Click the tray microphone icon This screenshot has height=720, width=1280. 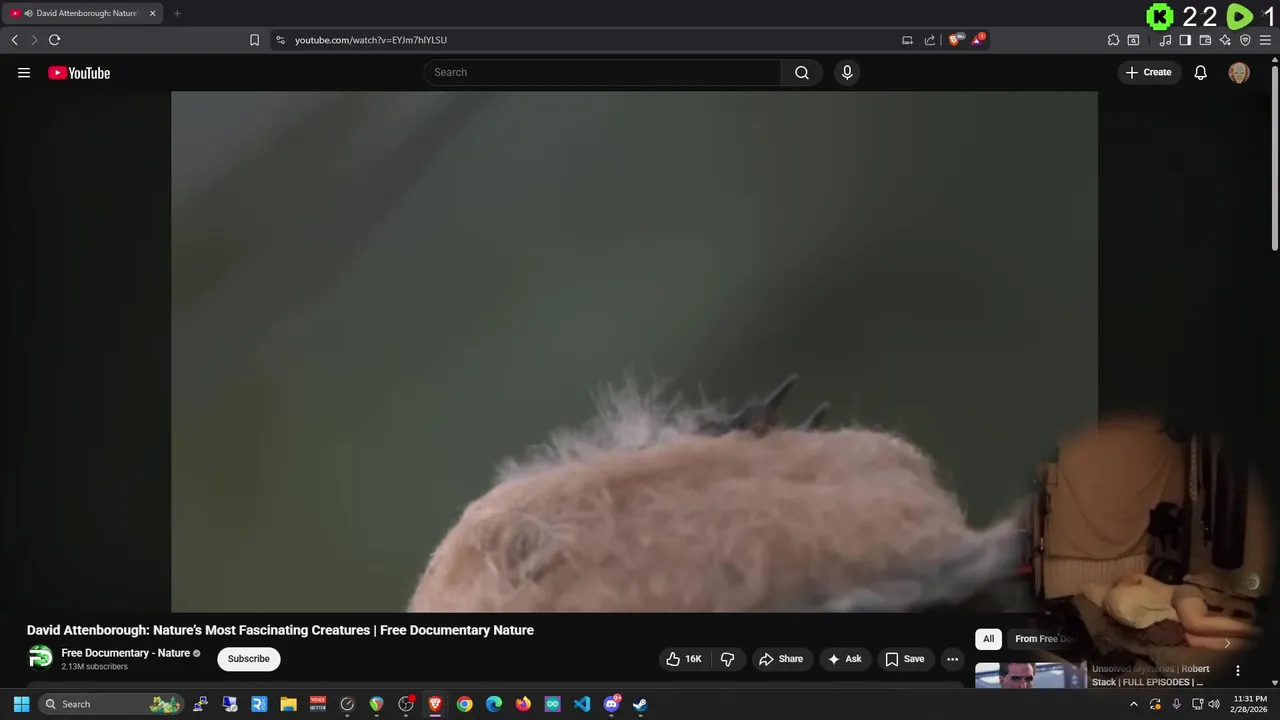click(x=1176, y=704)
